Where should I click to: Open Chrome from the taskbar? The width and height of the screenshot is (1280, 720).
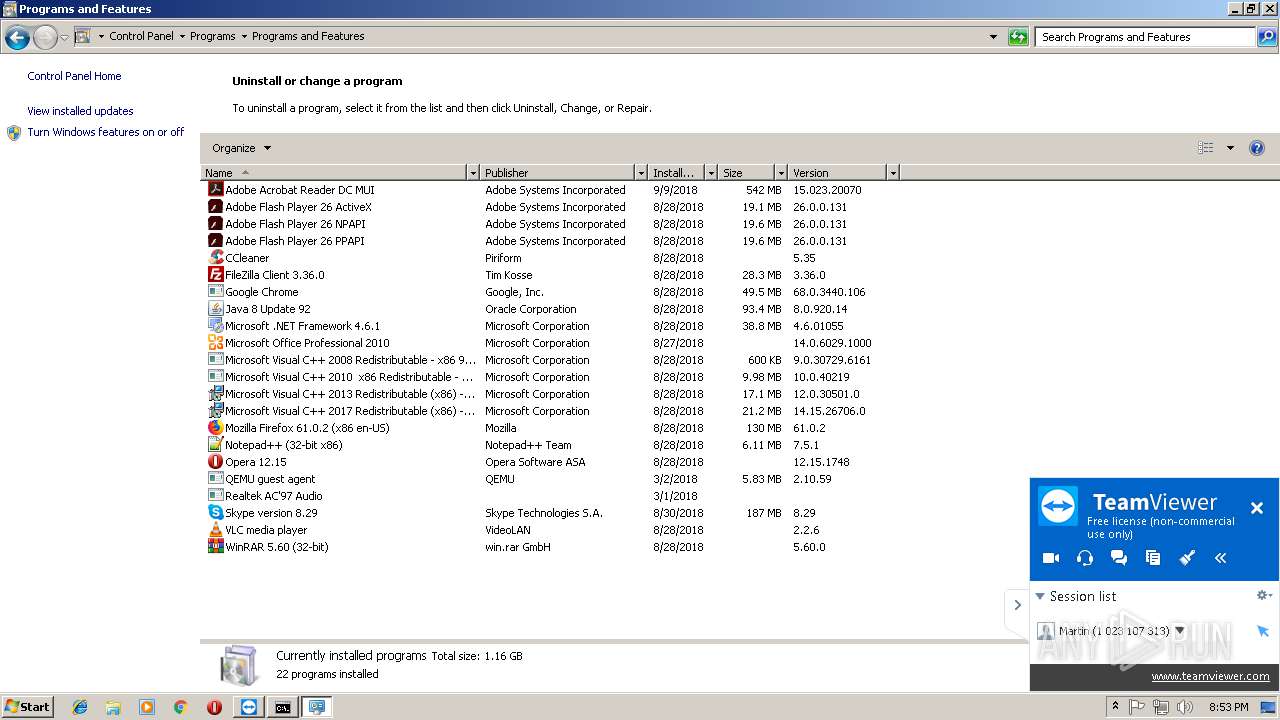[x=180, y=707]
